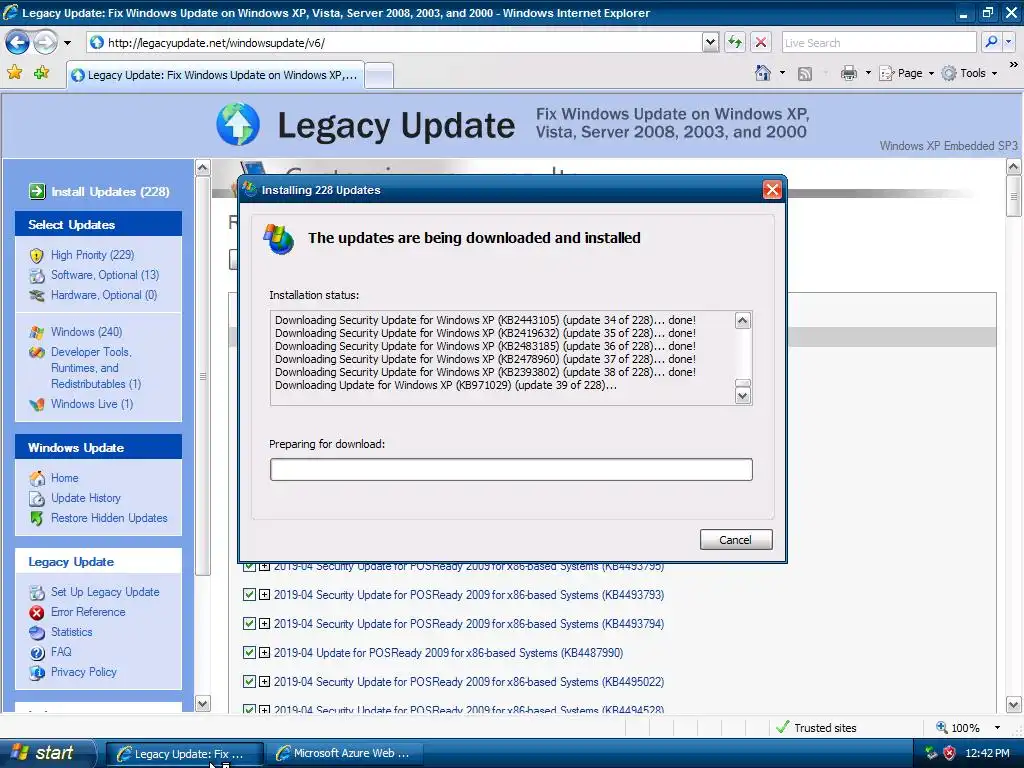Open the Print dropdown arrow
The height and width of the screenshot is (768, 1024).
click(868, 73)
